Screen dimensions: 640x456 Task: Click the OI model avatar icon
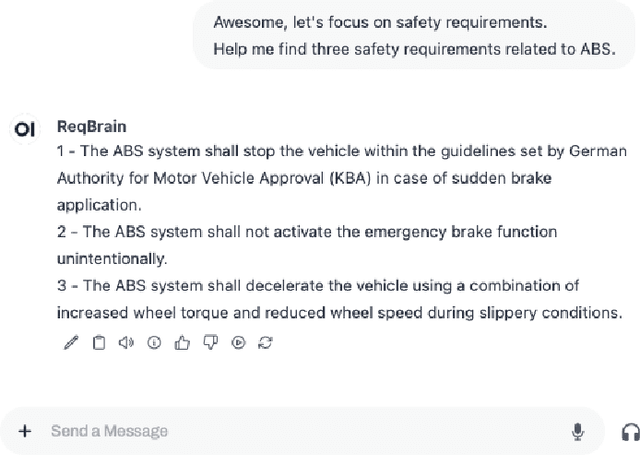25,129
